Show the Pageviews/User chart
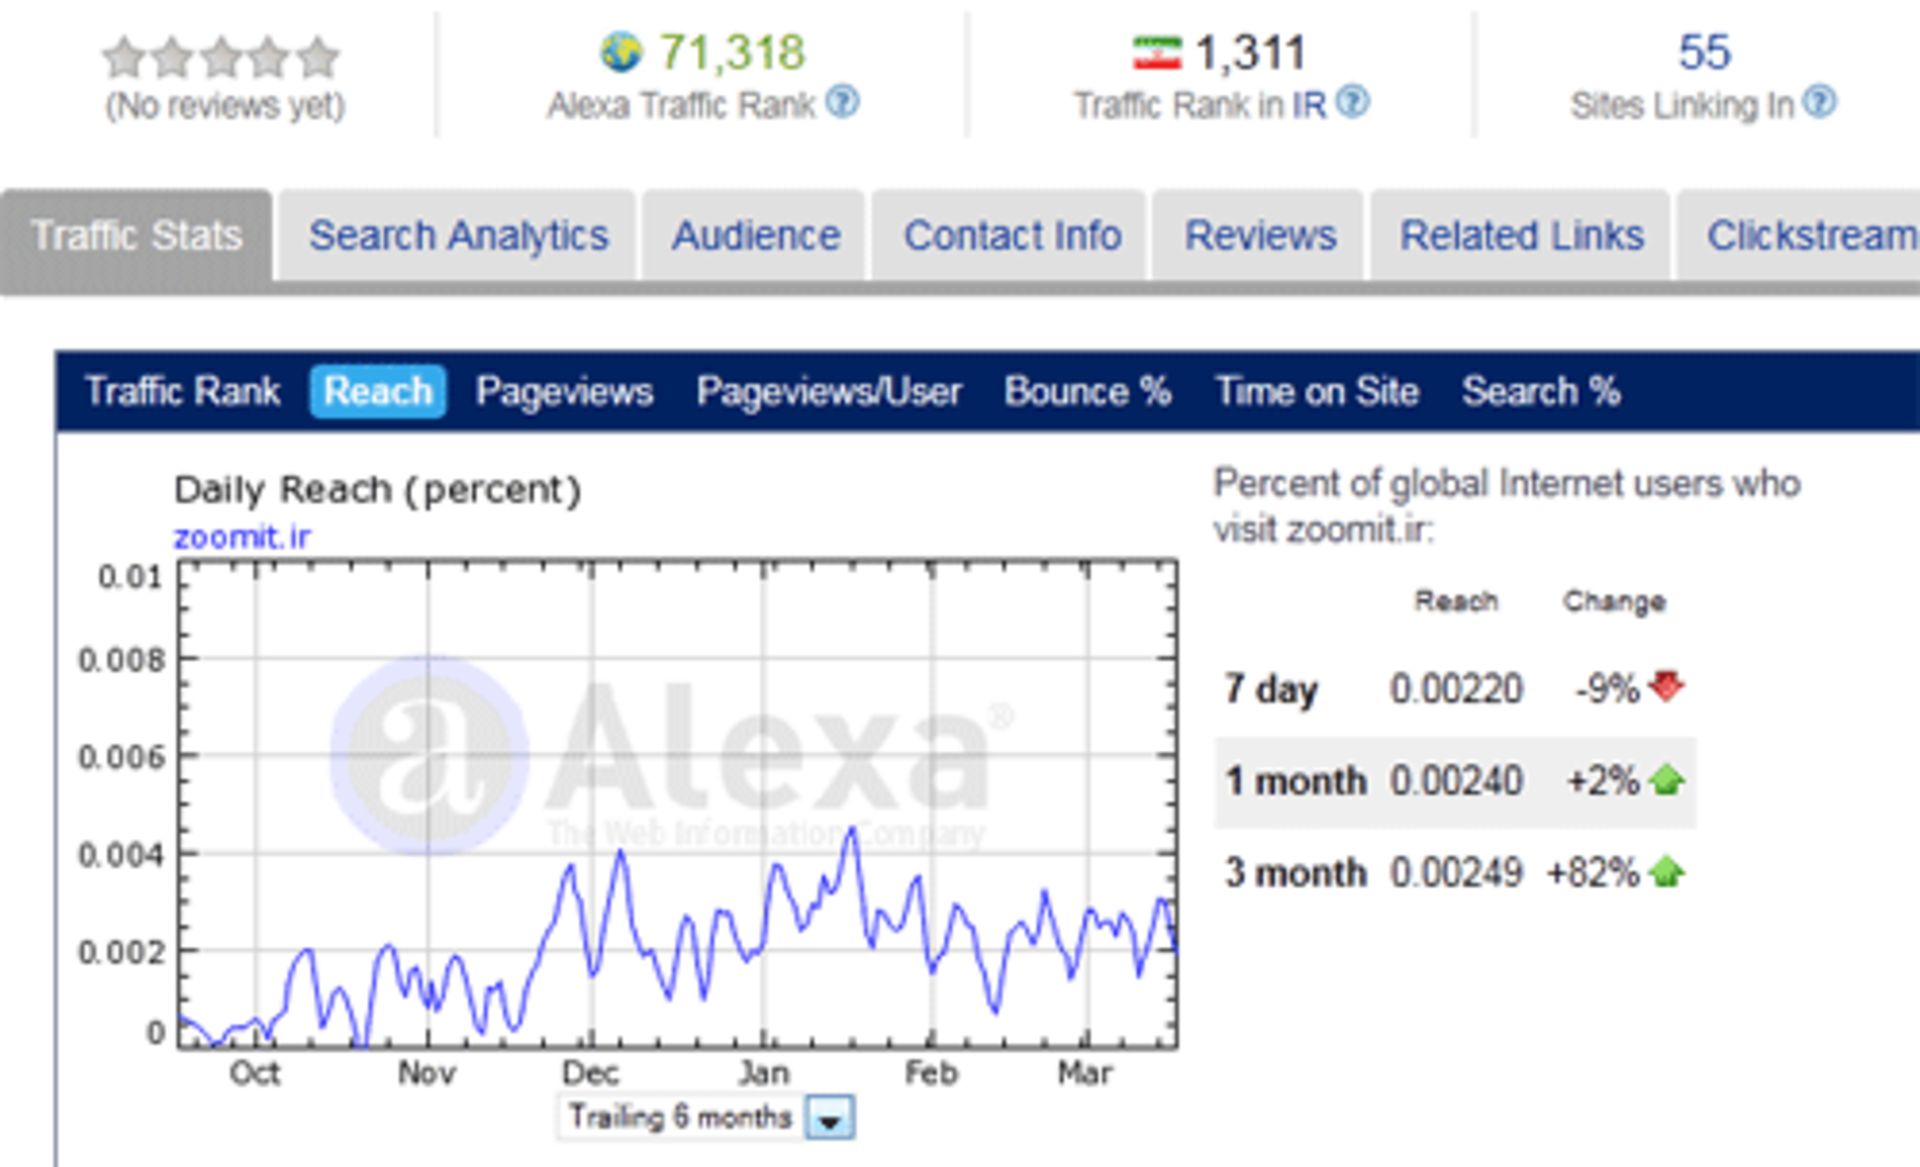Screen dimensions: 1920x1167 [829, 391]
